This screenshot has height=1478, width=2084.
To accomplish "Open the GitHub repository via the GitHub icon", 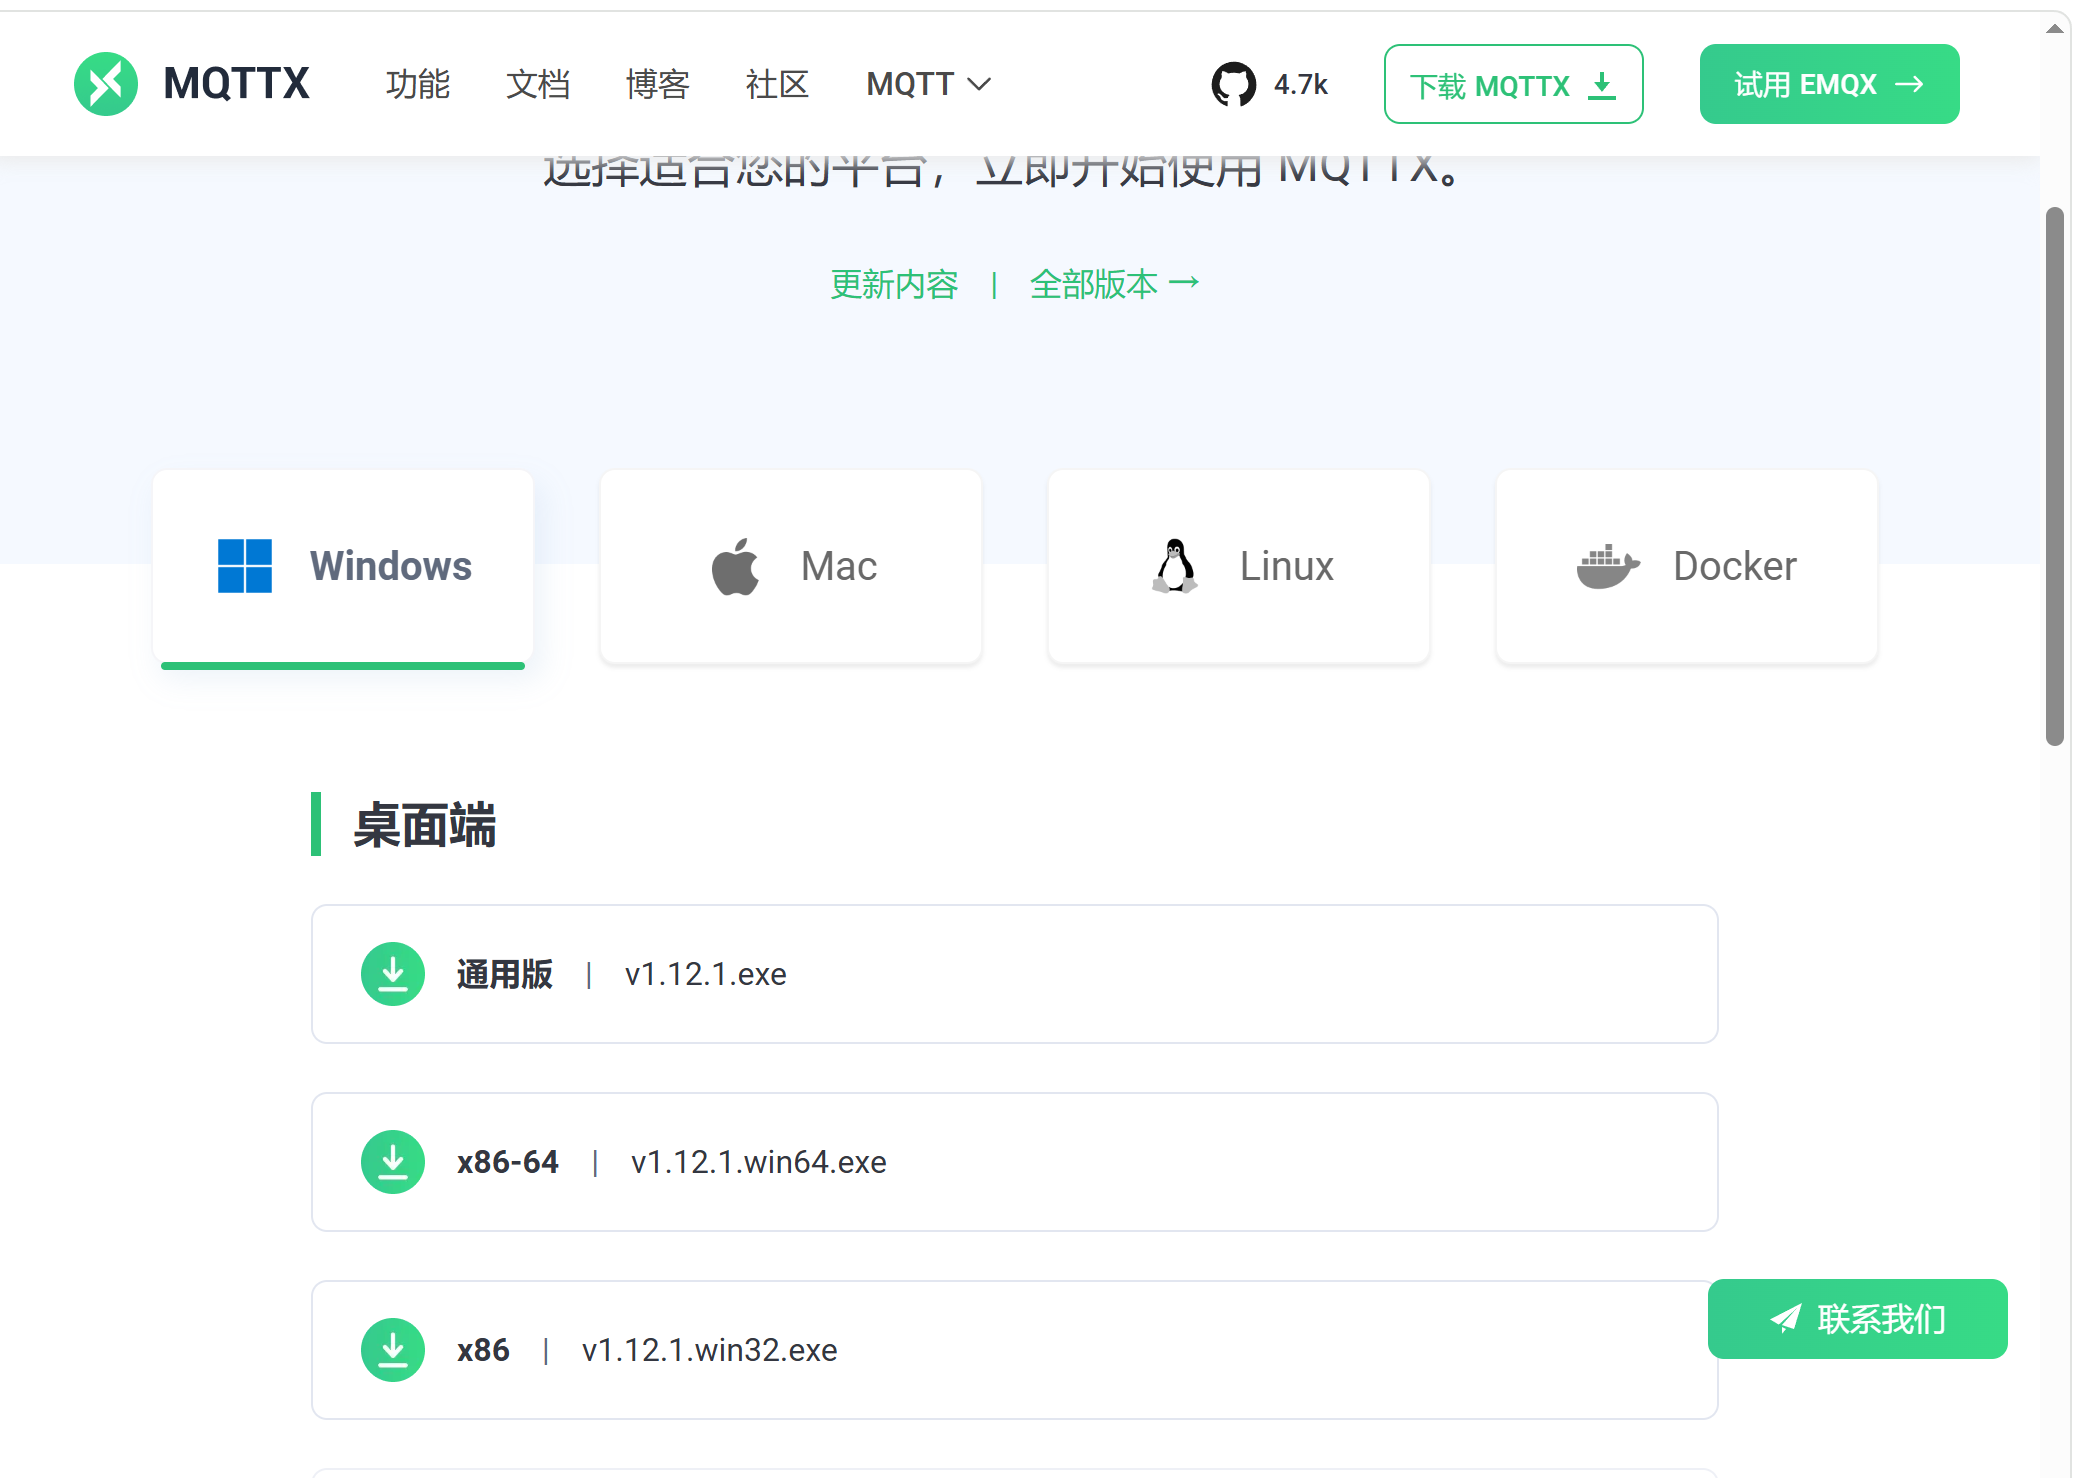I will (x=1234, y=83).
